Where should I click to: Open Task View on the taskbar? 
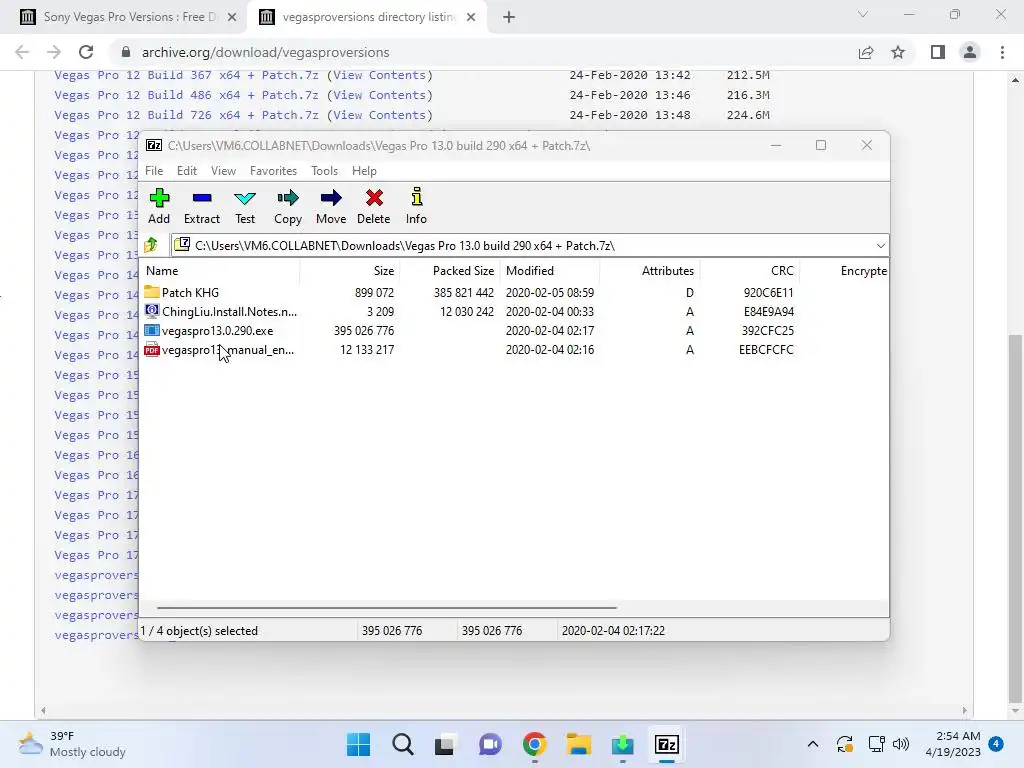tap(445, 744)
